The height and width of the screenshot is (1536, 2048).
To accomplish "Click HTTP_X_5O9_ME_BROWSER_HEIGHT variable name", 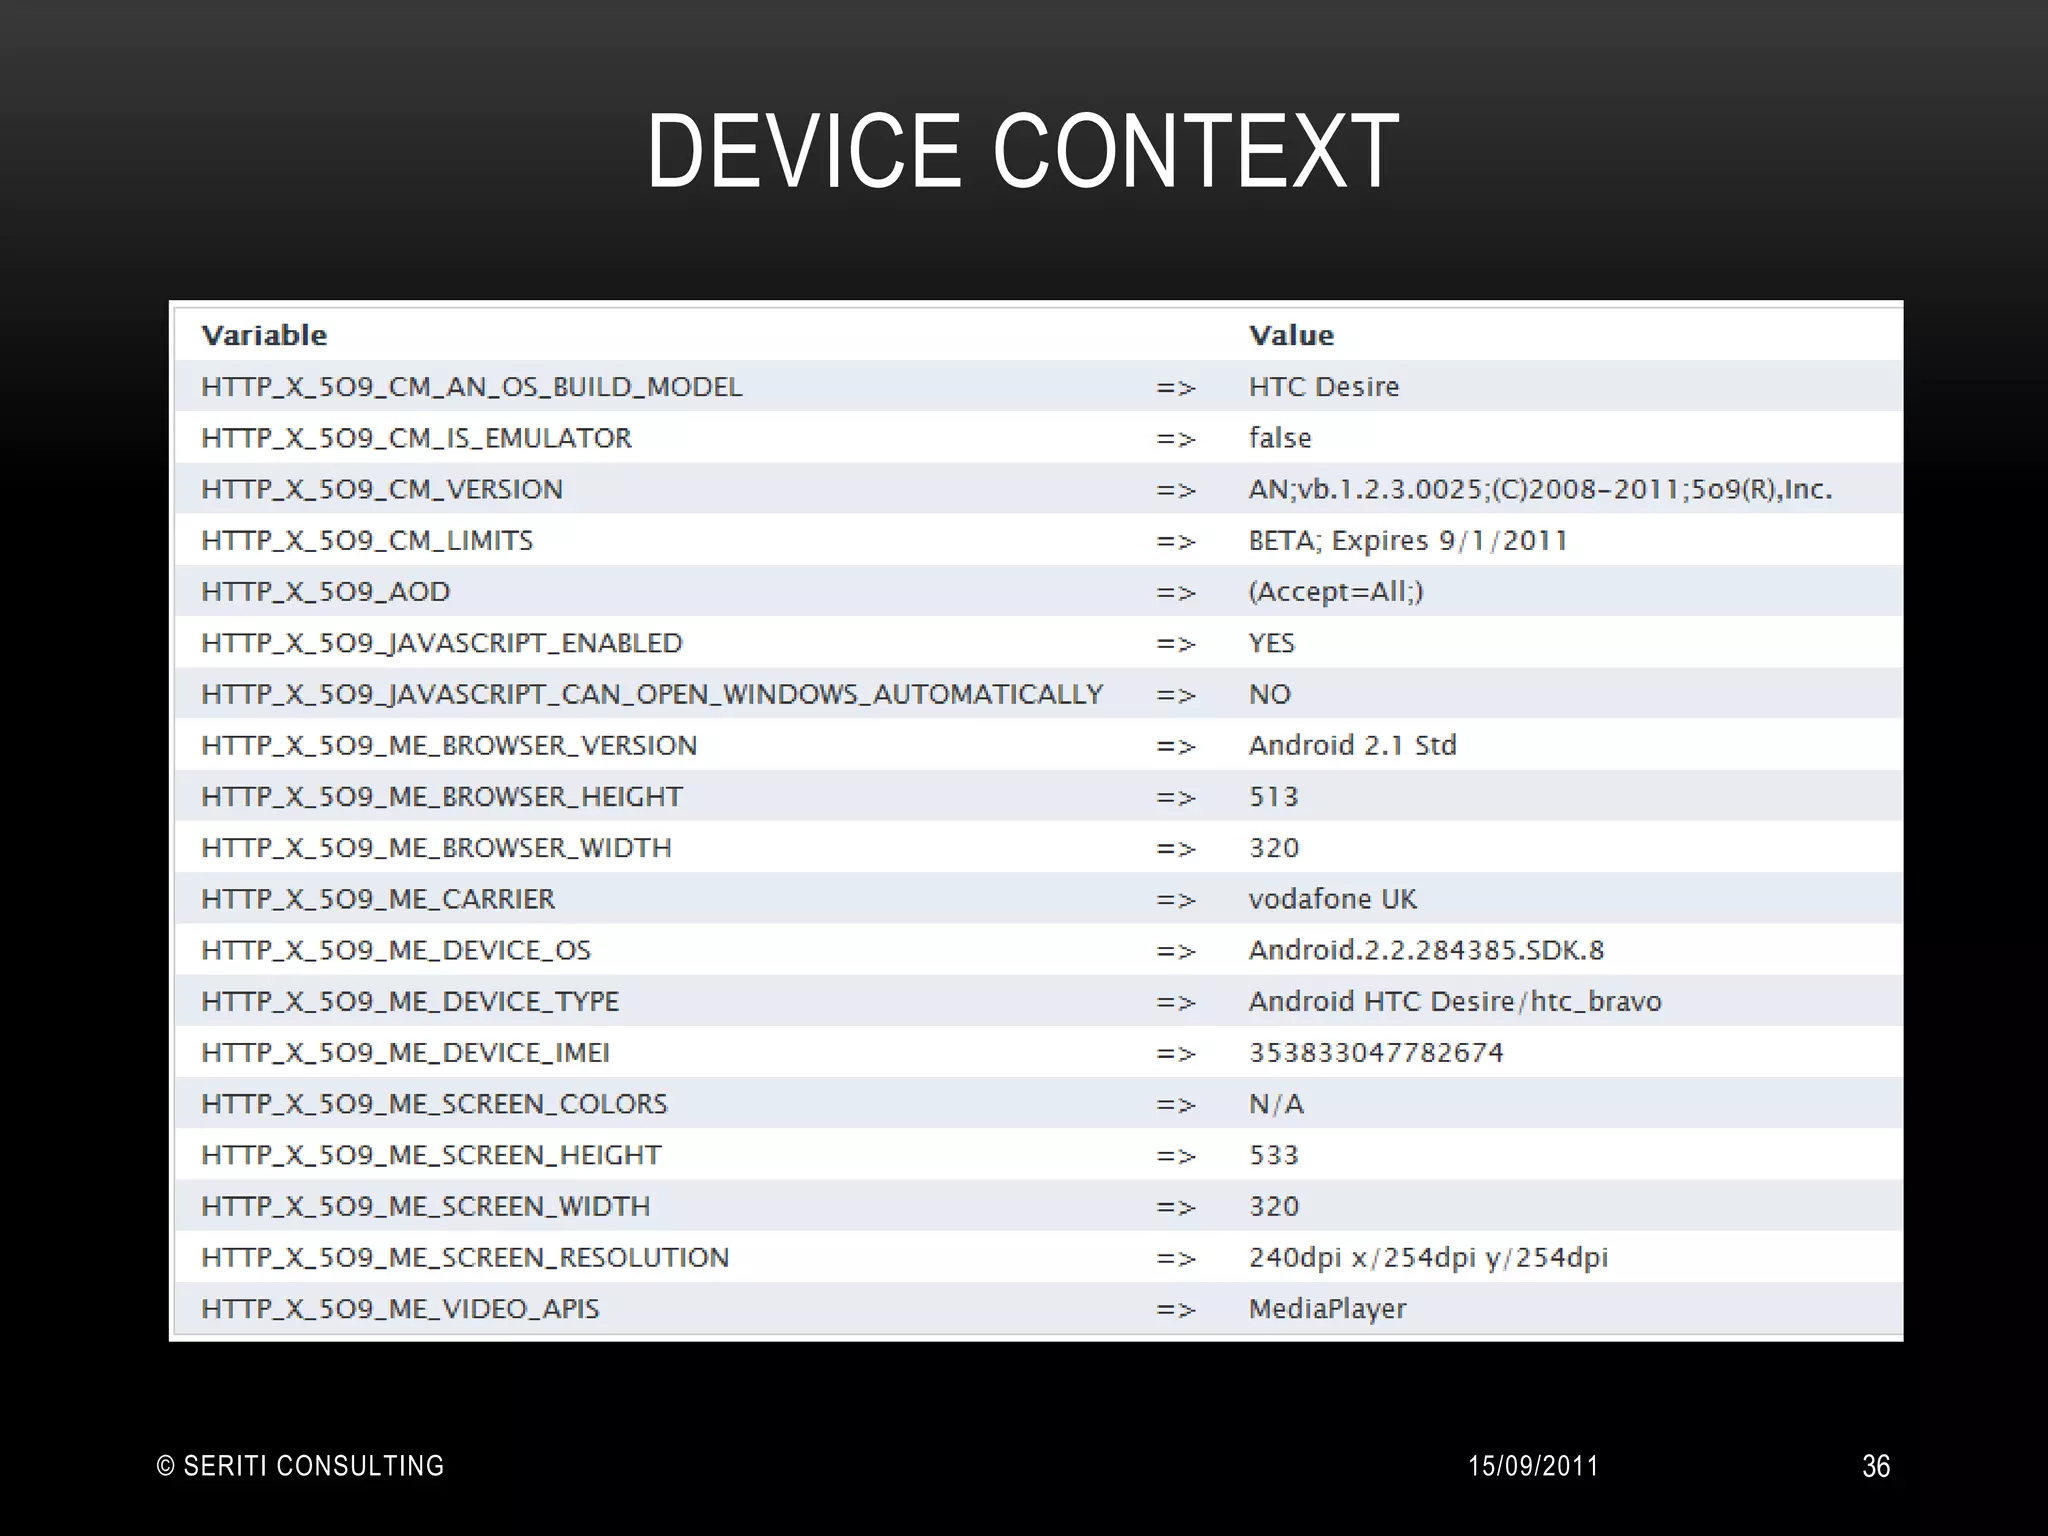I will tap(442, 797).
